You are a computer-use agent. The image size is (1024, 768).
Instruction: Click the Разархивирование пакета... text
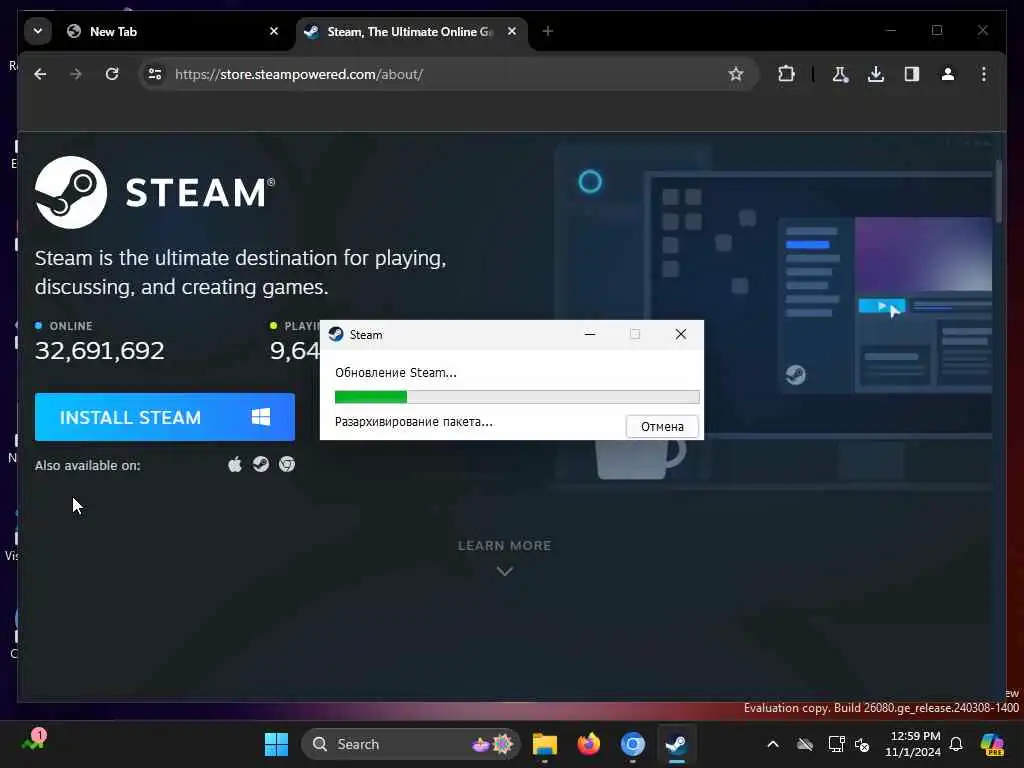pos(414,422)
